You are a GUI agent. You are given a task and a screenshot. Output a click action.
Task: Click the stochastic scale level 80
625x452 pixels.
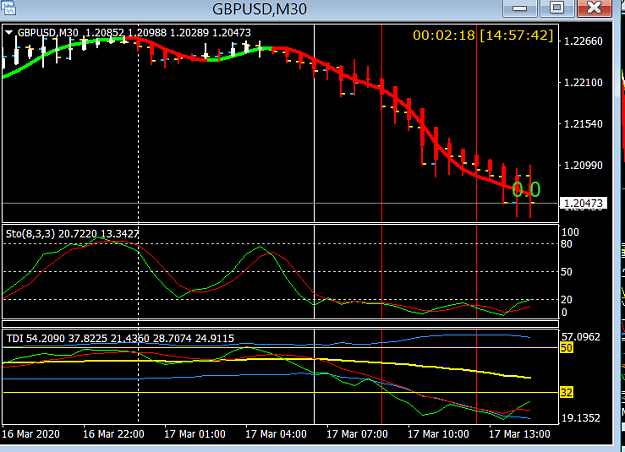(566, 244)
